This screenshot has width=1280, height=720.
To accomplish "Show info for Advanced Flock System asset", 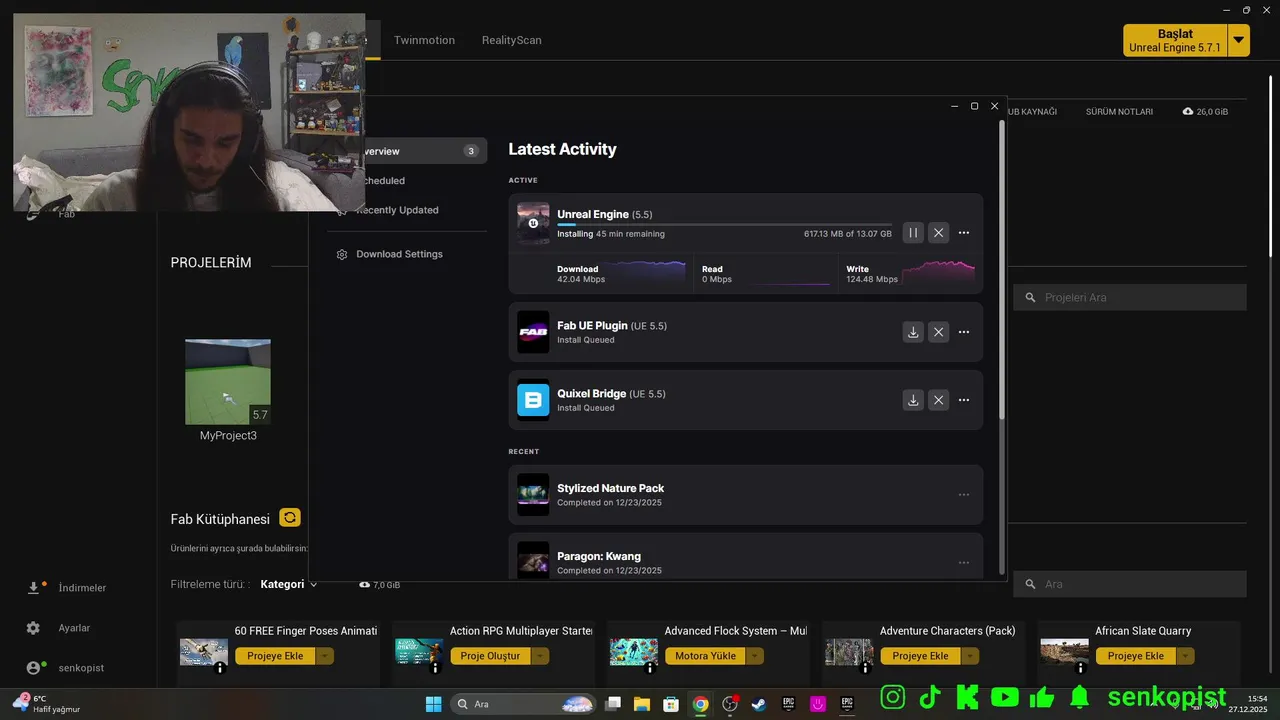I will [650, 668].
